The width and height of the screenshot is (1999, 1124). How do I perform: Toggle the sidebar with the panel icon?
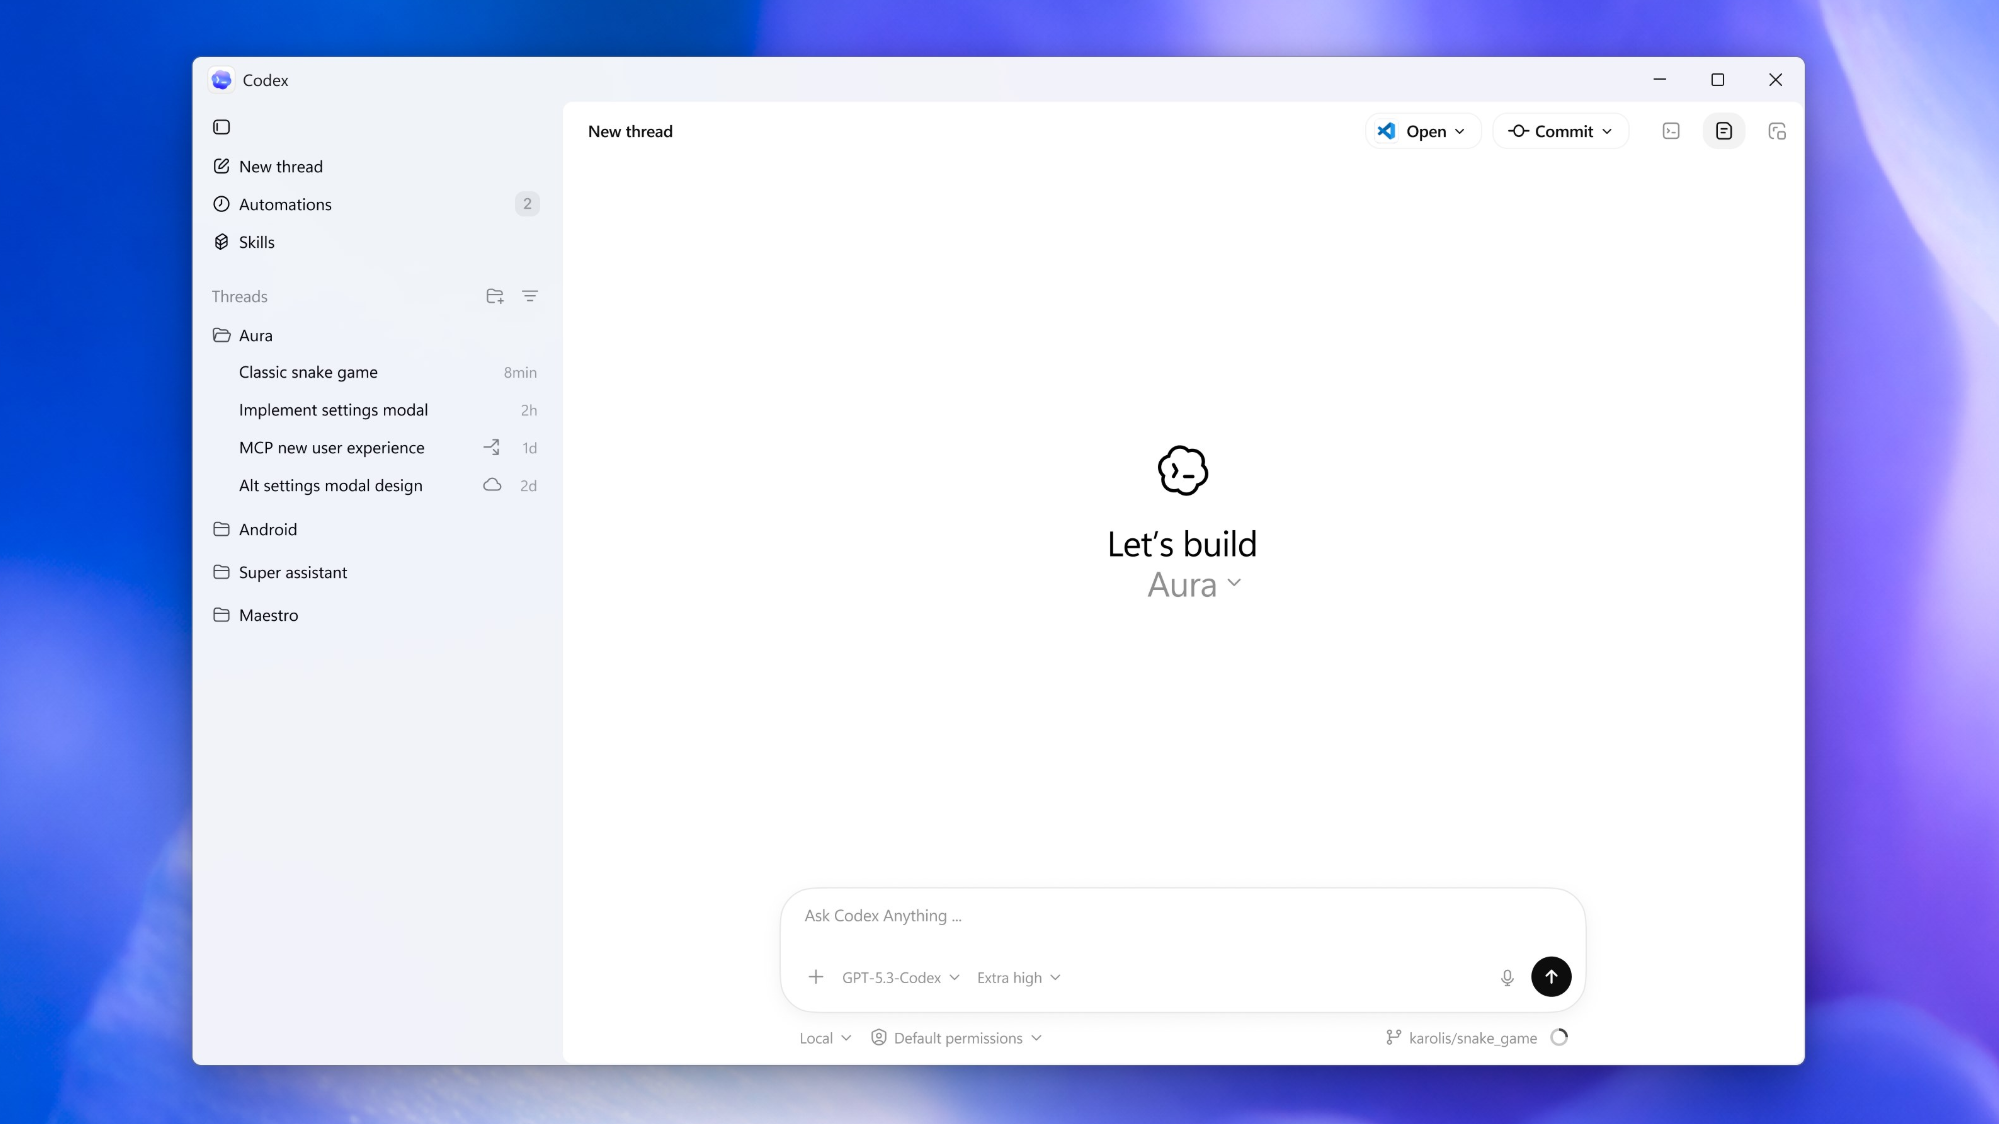221,127
